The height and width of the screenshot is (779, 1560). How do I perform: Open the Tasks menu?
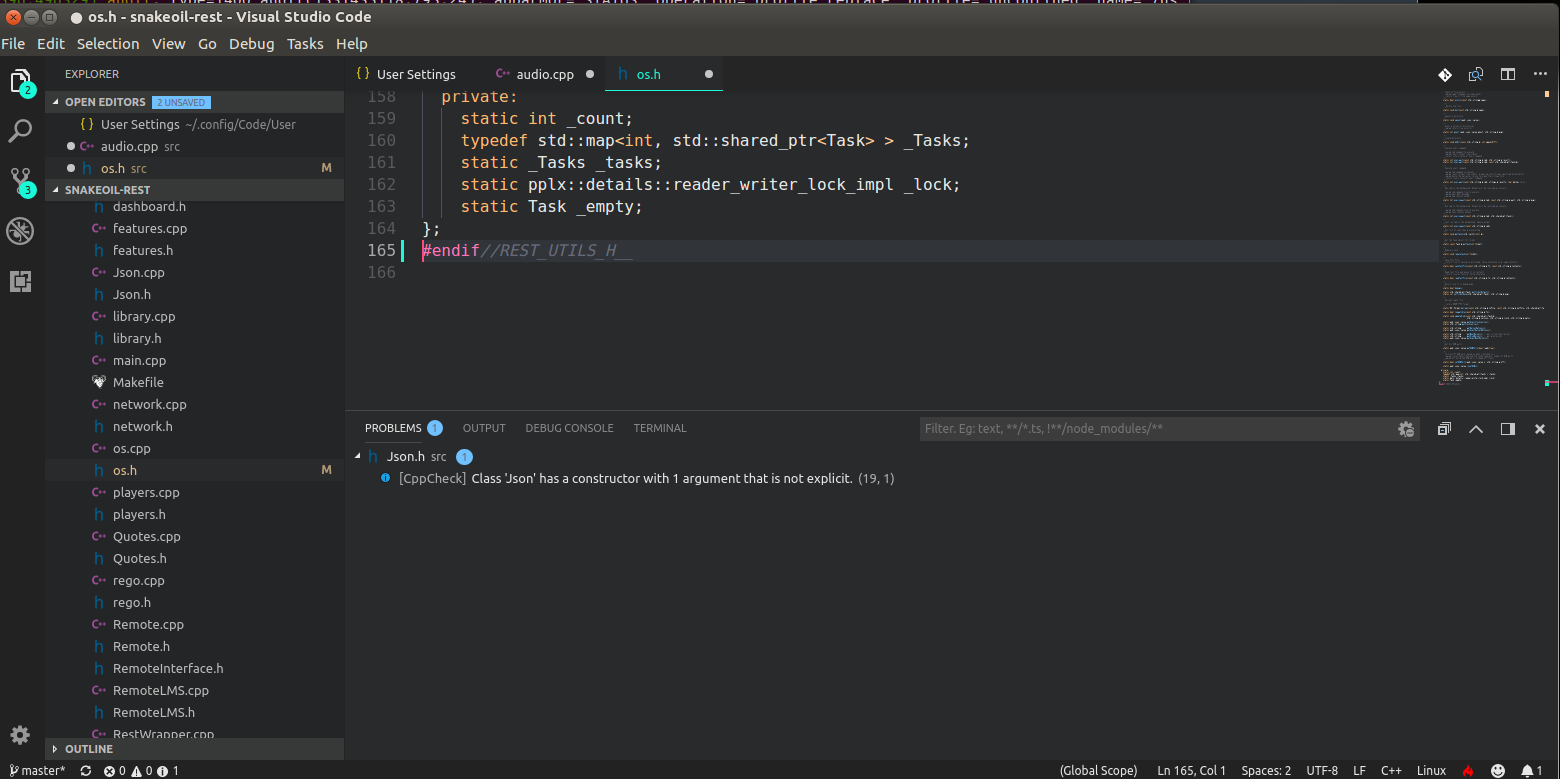coord(305,44)
